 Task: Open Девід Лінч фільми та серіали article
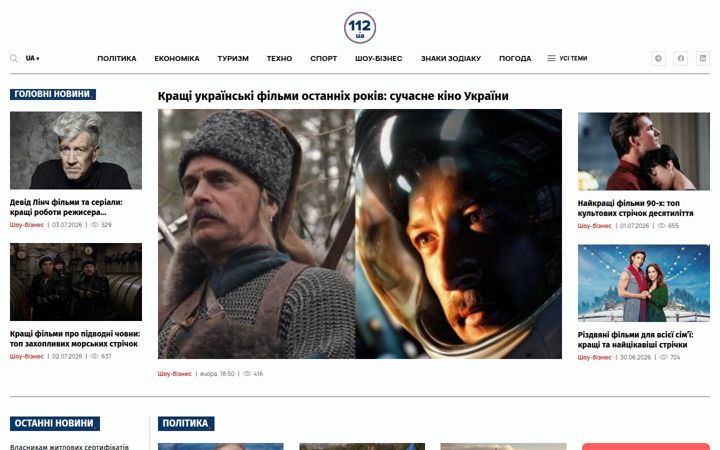66,207
